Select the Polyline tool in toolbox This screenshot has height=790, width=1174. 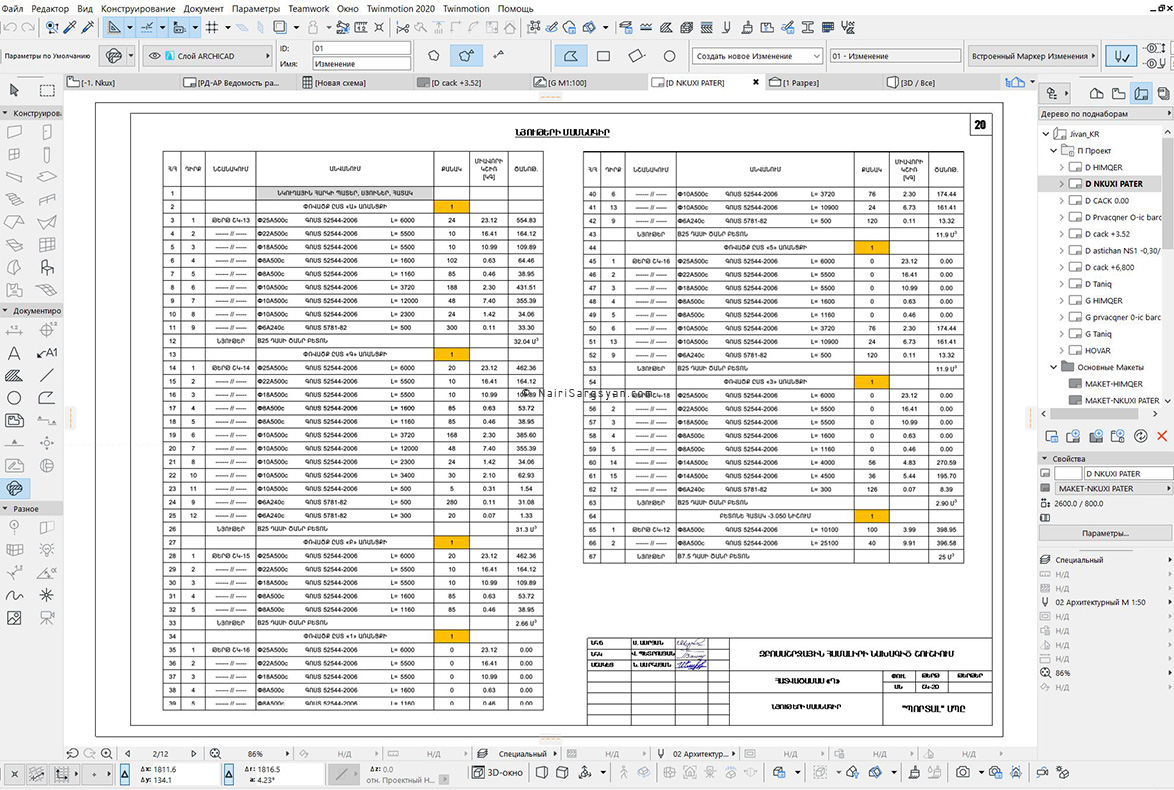click(47, 398)
